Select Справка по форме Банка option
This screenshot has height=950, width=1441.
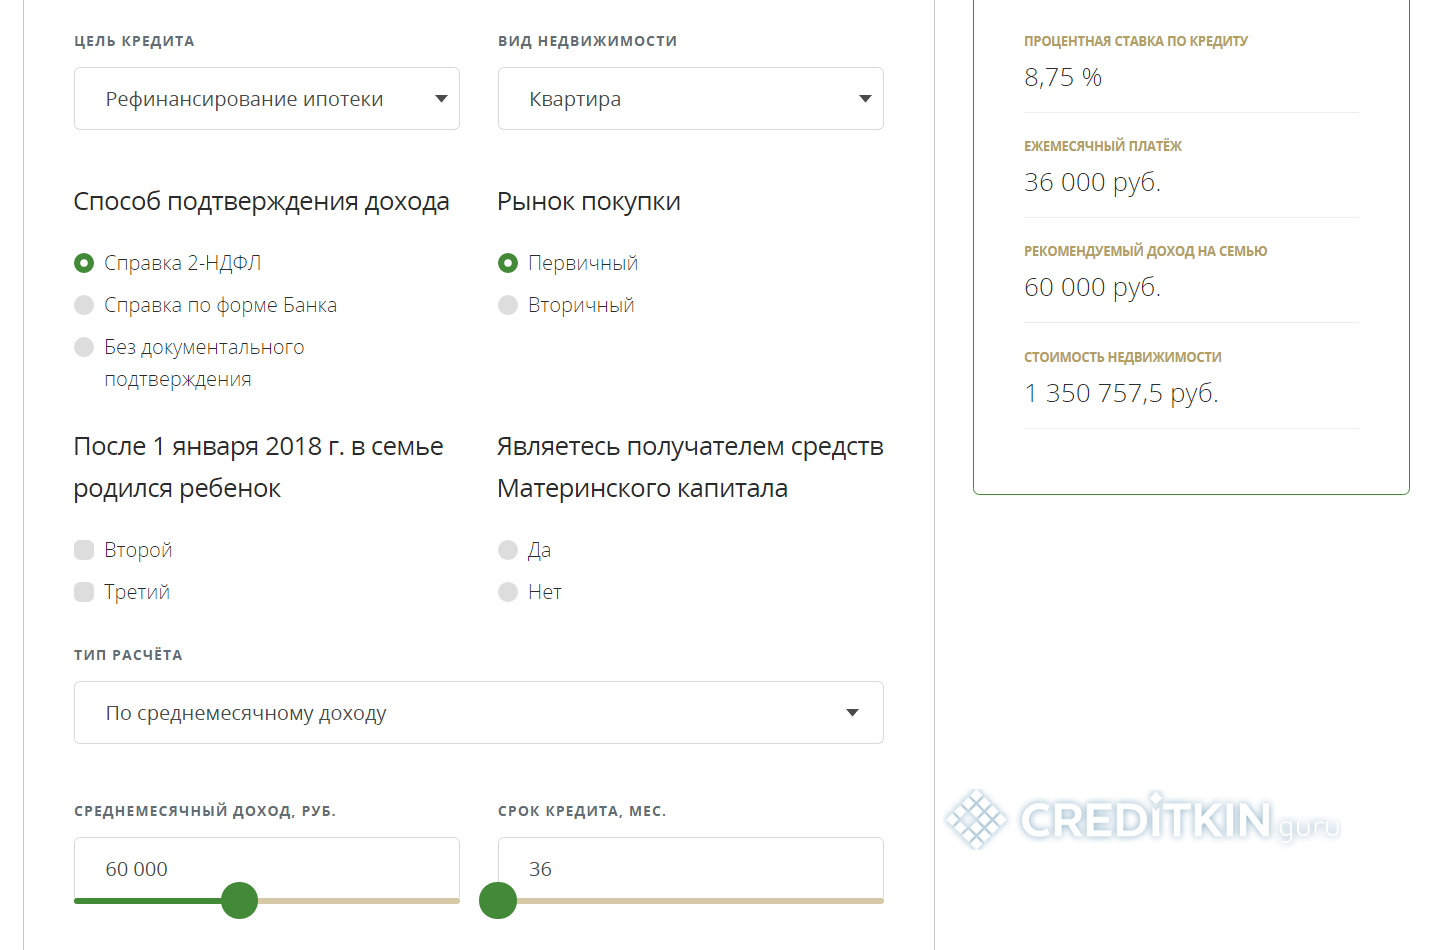[x=84, y=305]
